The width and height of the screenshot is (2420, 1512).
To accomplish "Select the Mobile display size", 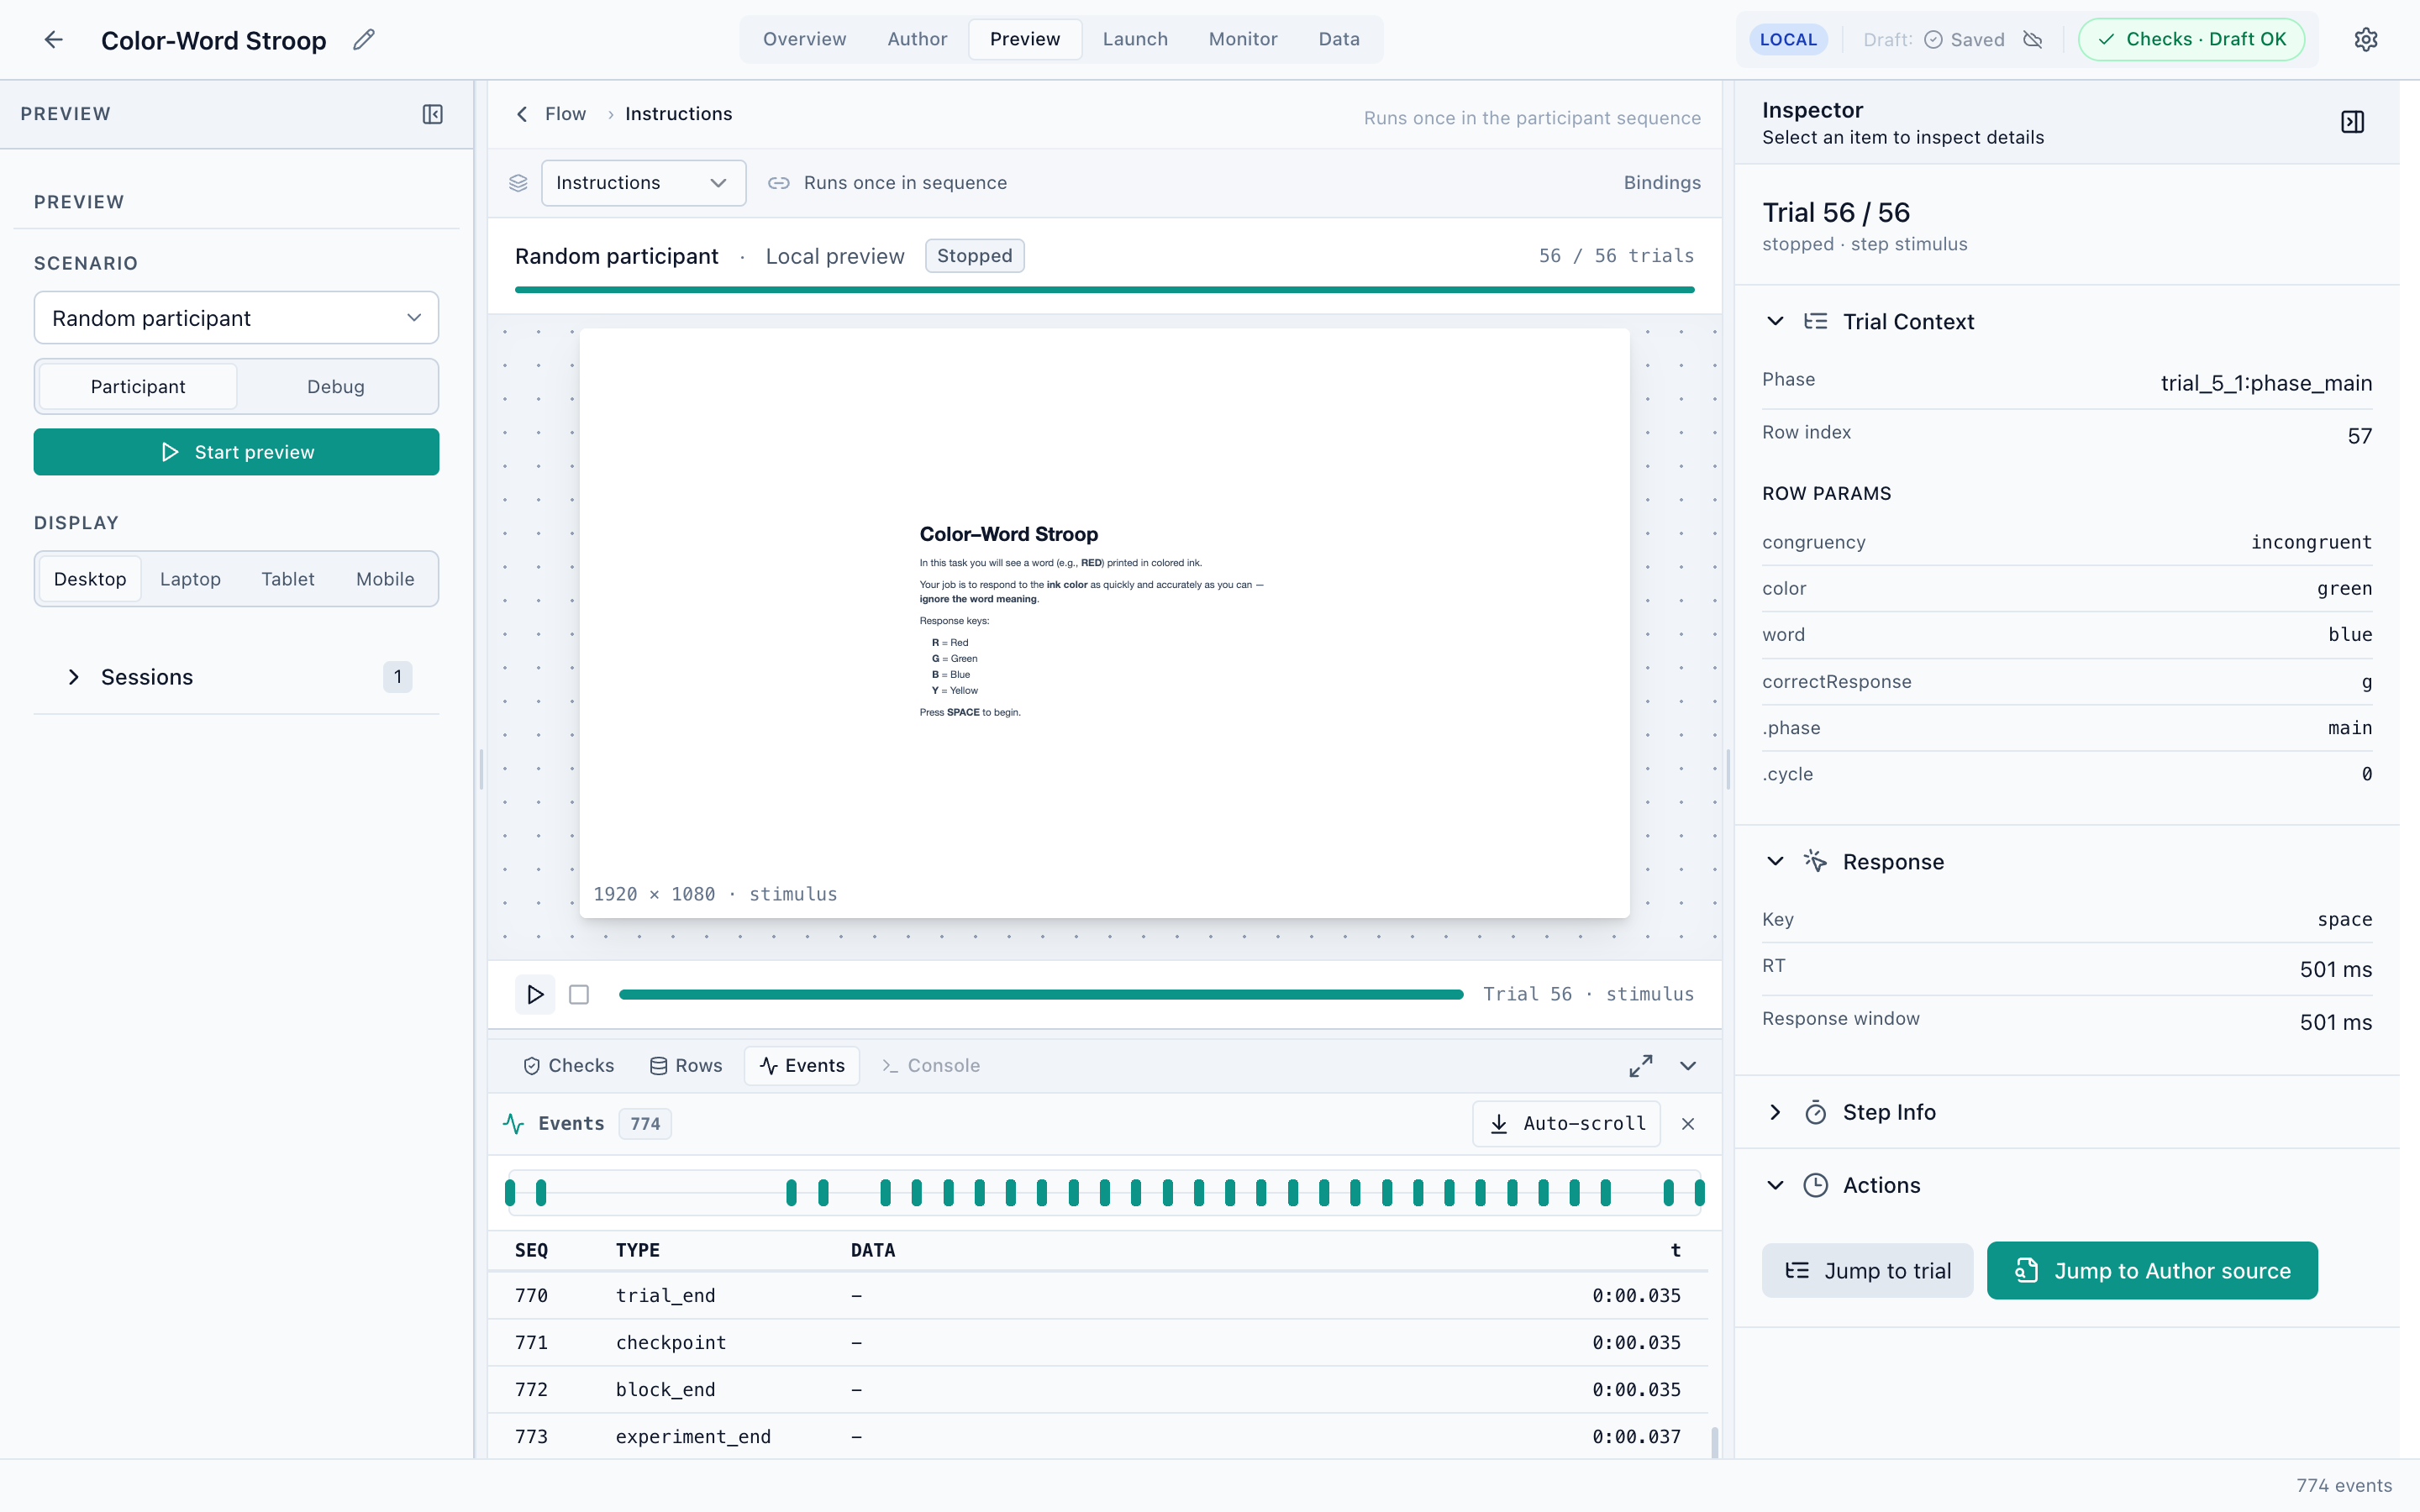I will click(x=385, y=579).
